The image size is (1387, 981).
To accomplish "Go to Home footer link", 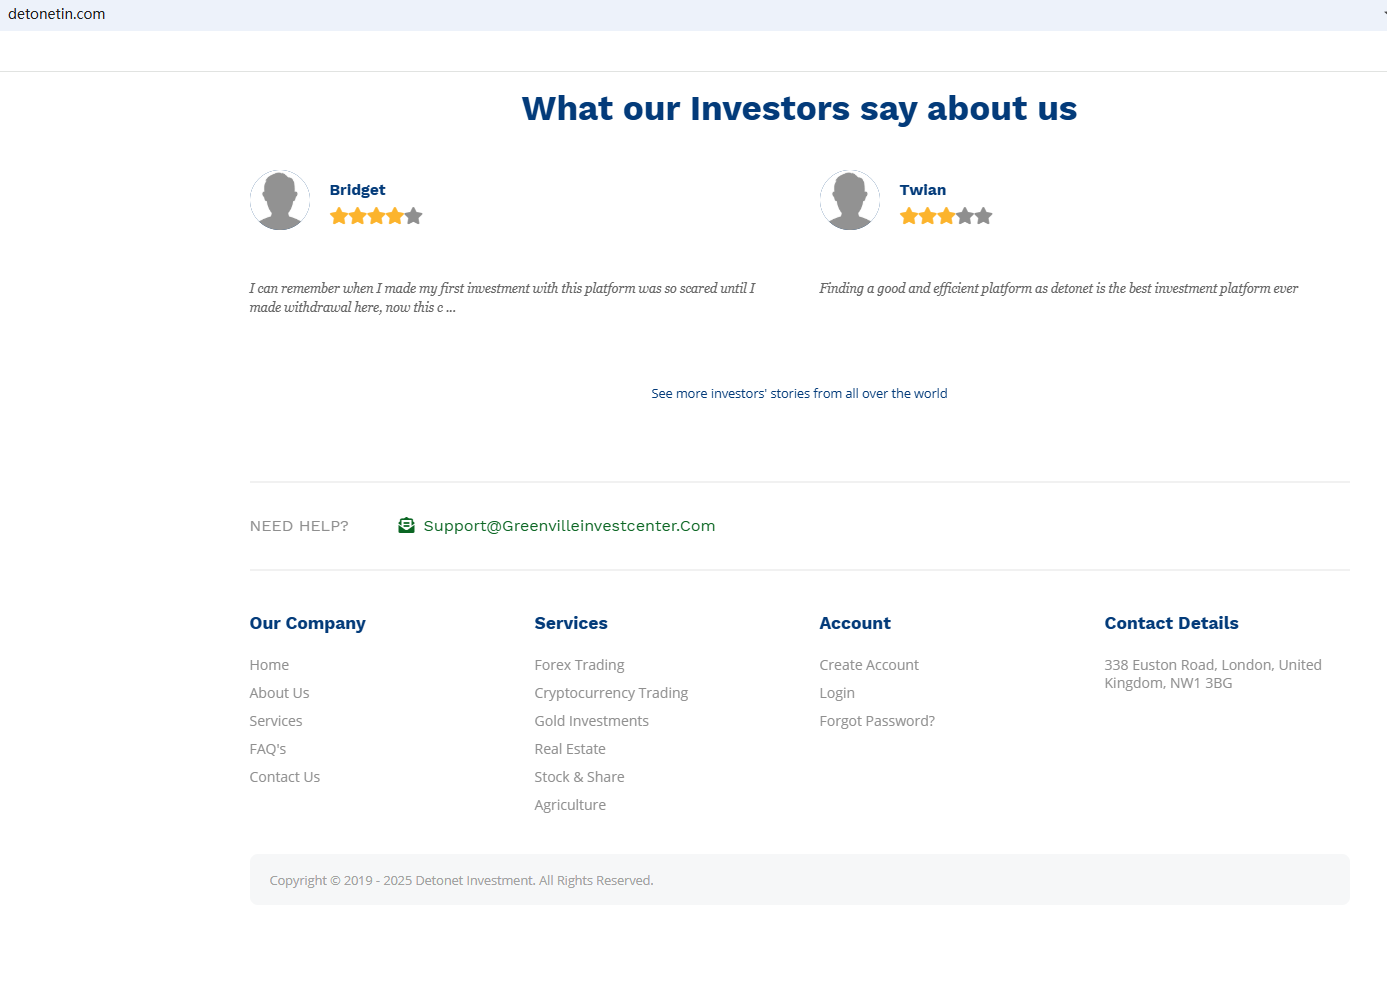I will click(269, 665).
